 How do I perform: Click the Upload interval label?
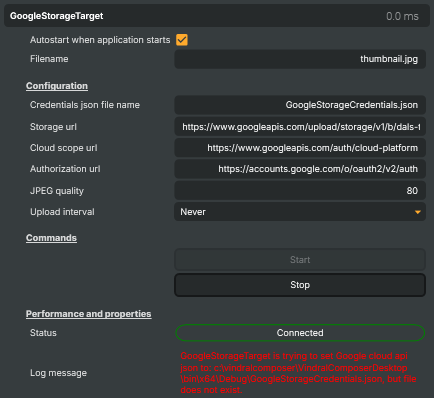[x=62, y=212]
